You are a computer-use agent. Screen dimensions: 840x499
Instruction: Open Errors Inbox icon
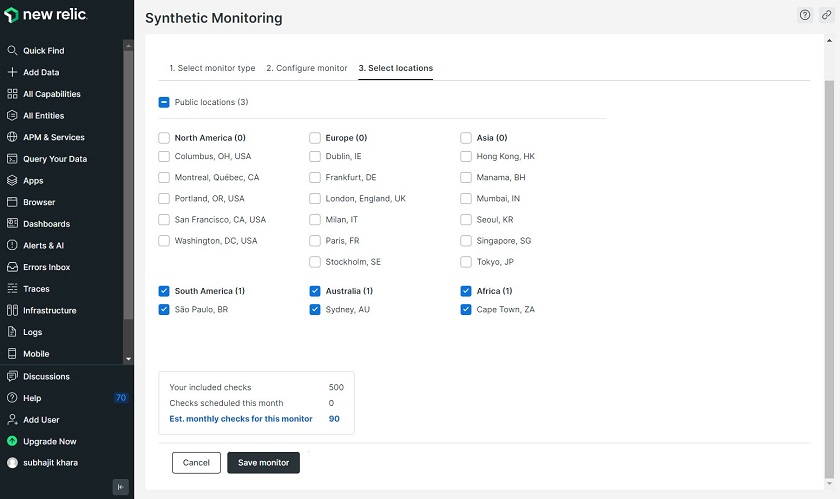pos(12,267)
